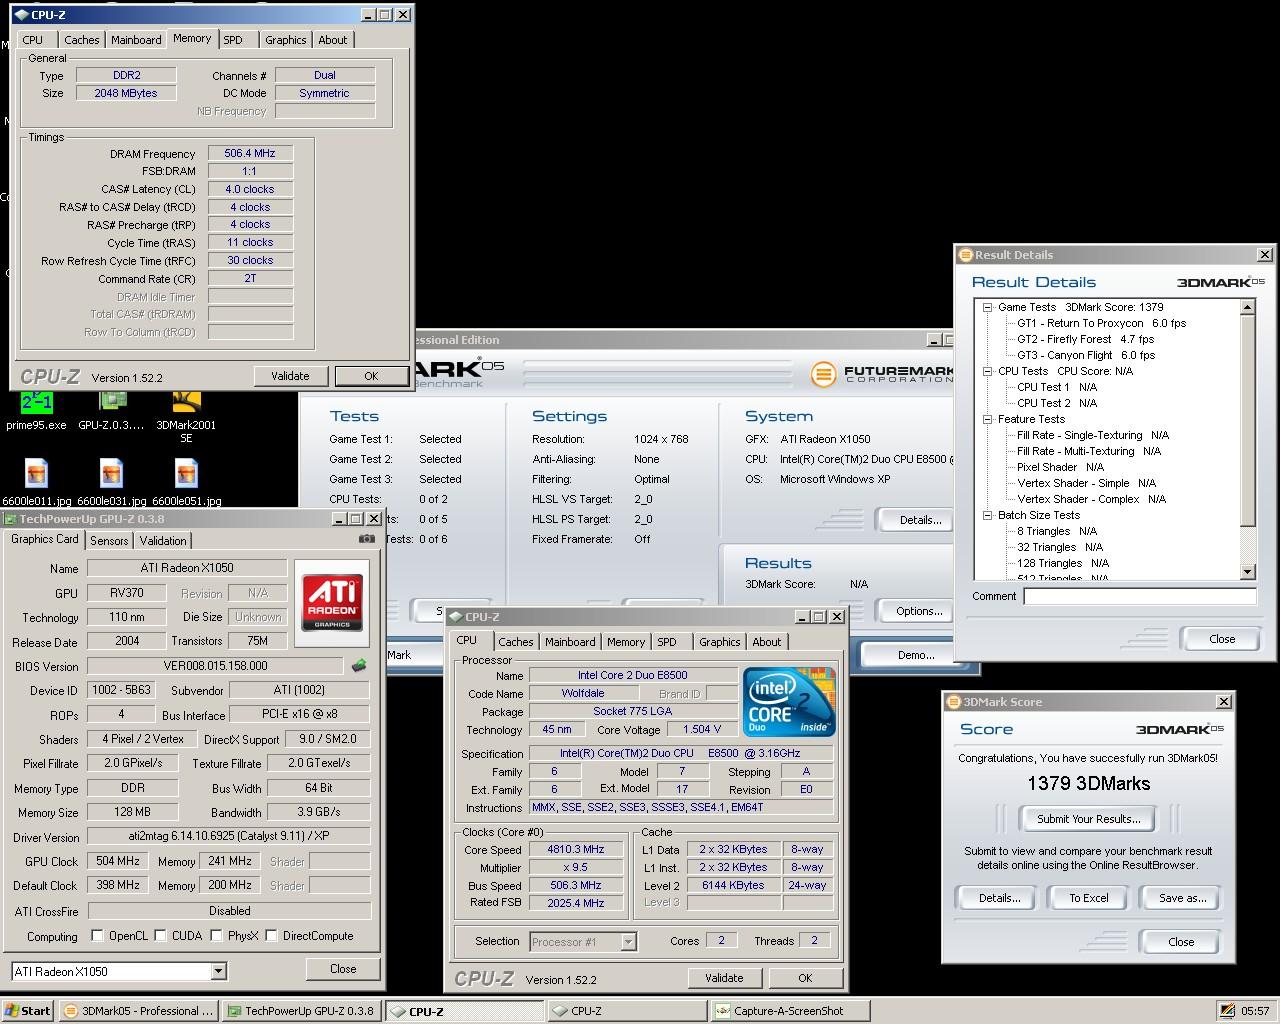1280x1024 pixels.
Task: Click the GPU-Z title bar icon
Action: pos(10,519)
